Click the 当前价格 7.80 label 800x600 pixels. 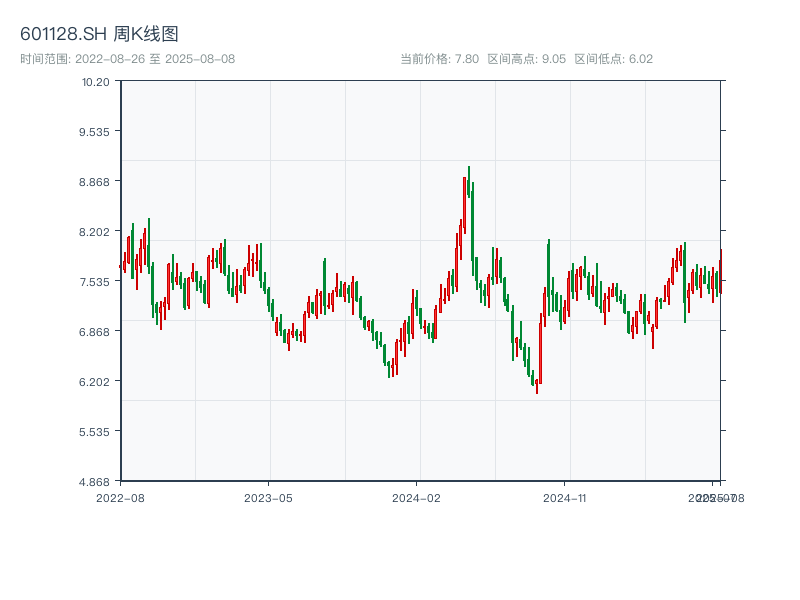click(439, 59)
